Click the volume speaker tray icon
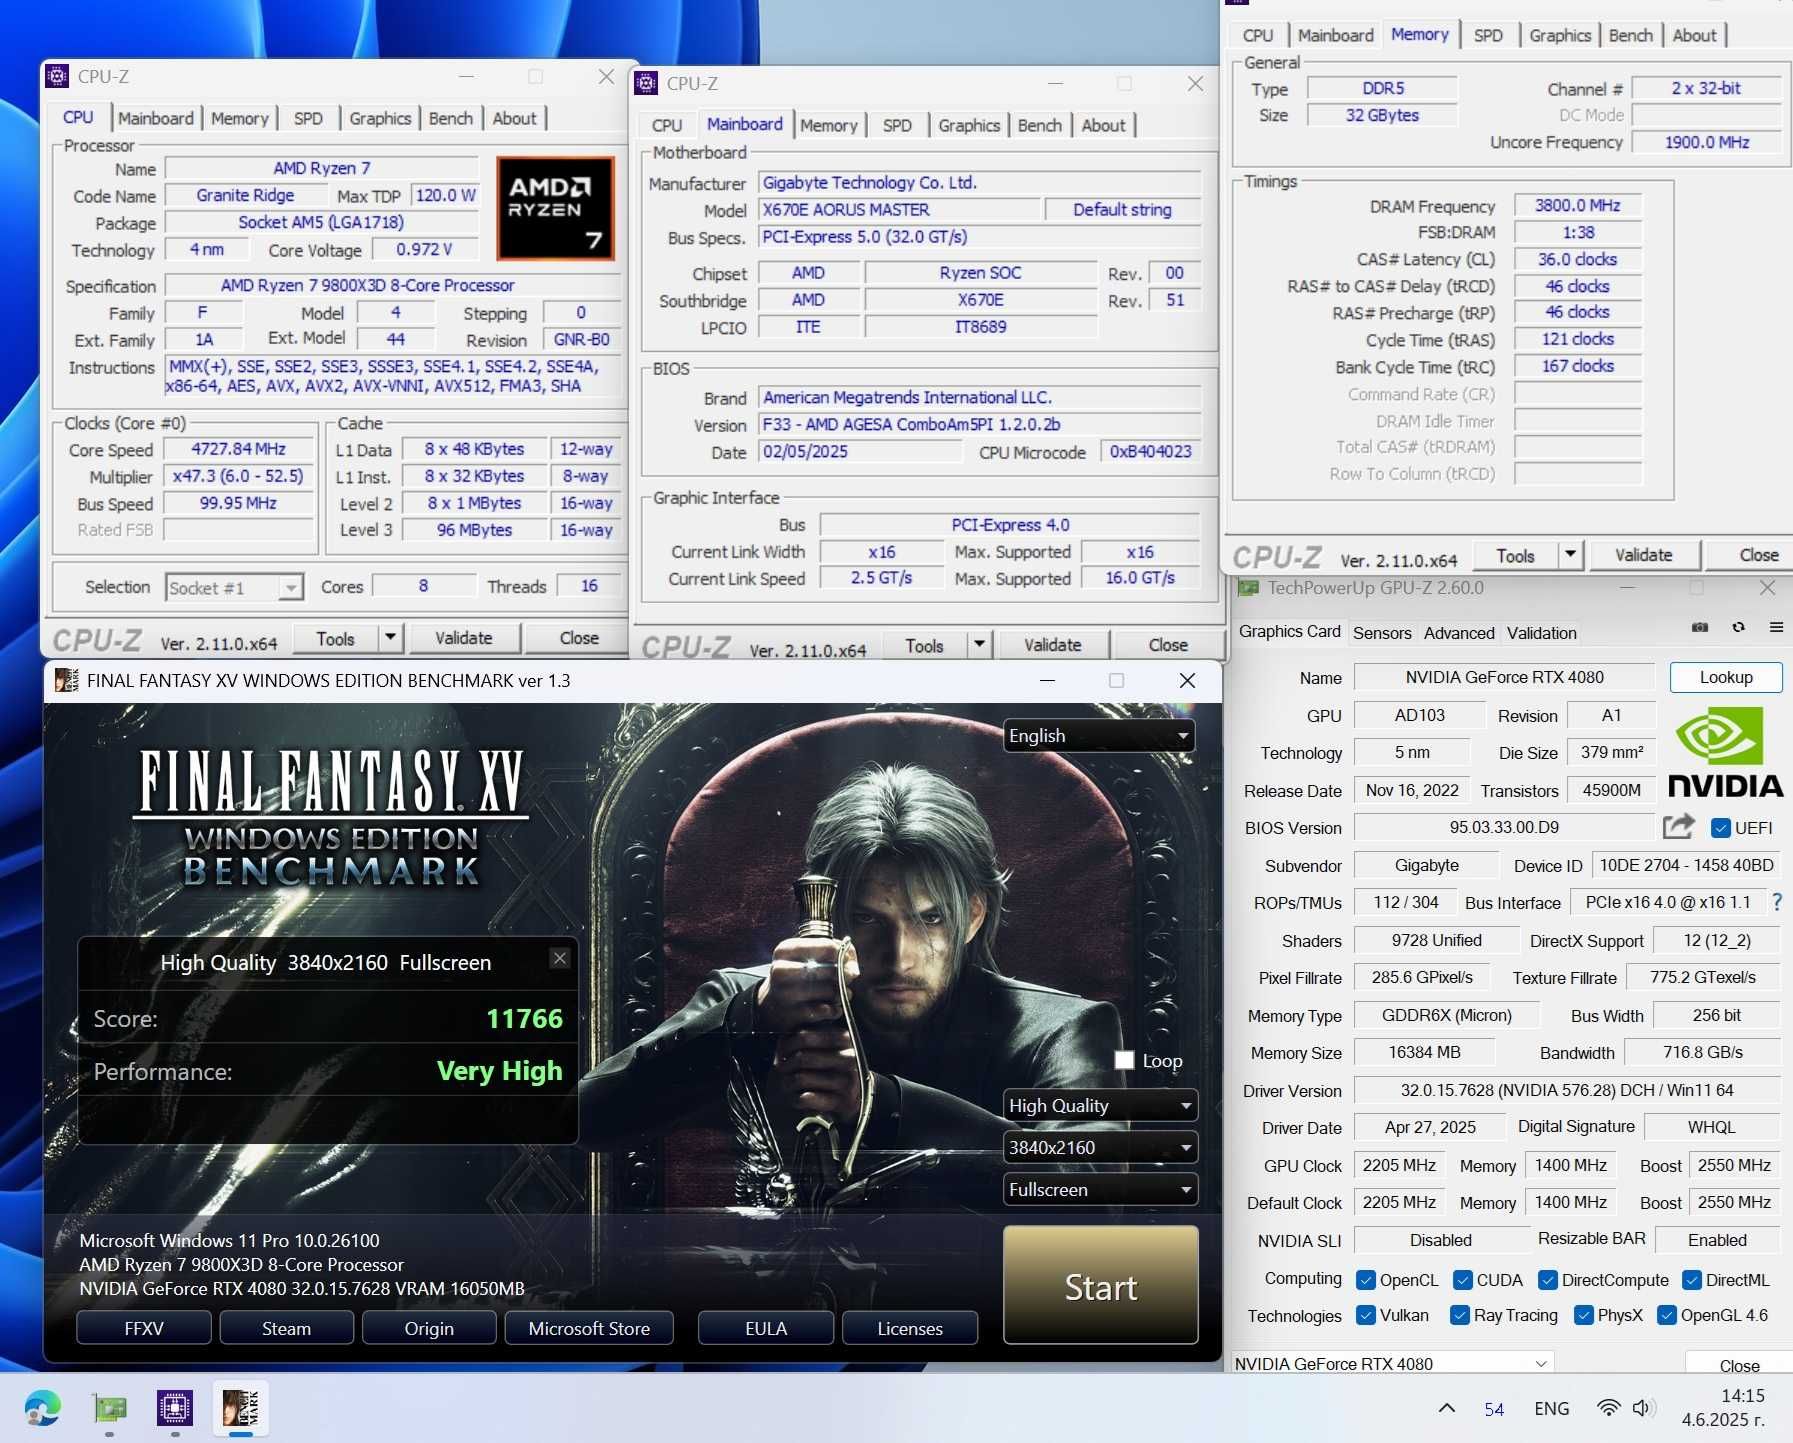Screen dimensions: 1793x1443 1642,1408
